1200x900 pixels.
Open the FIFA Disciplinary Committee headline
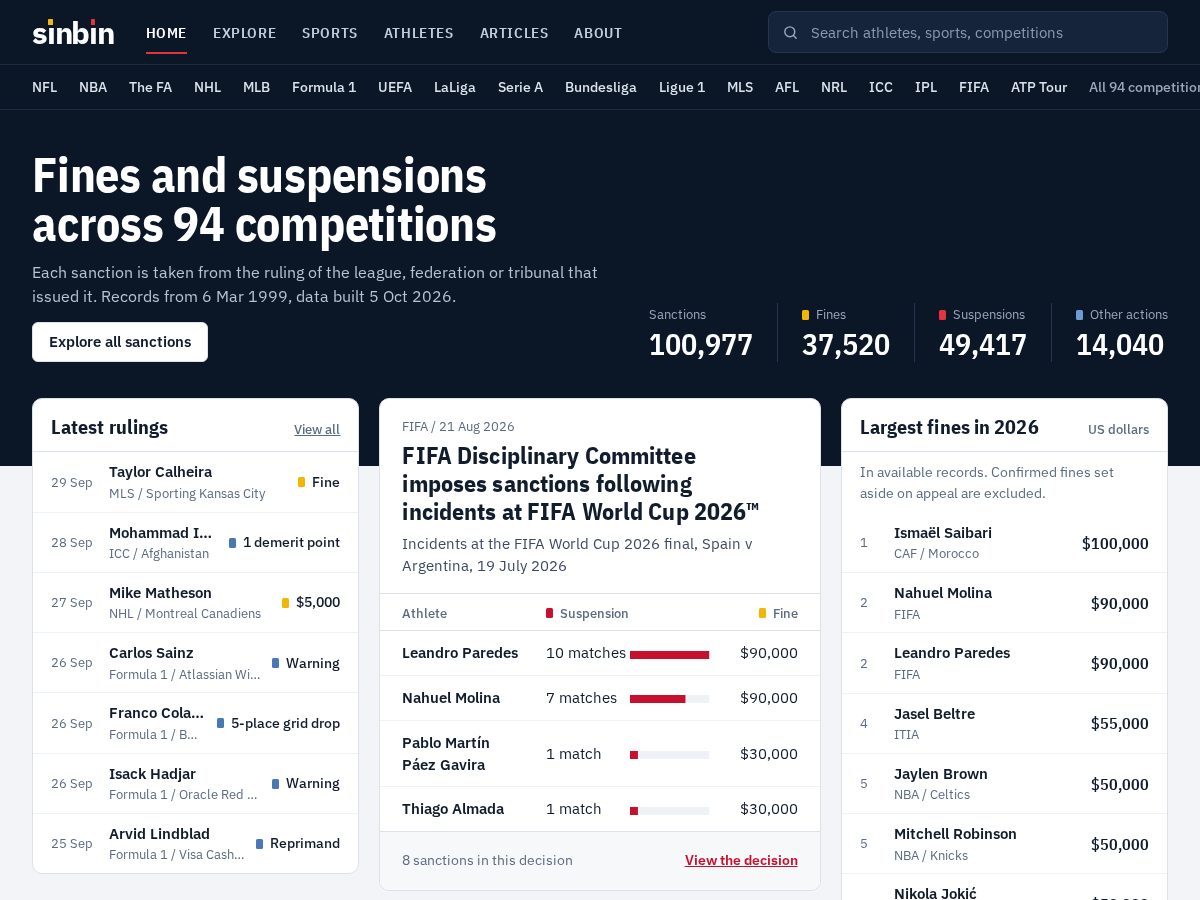580,484
